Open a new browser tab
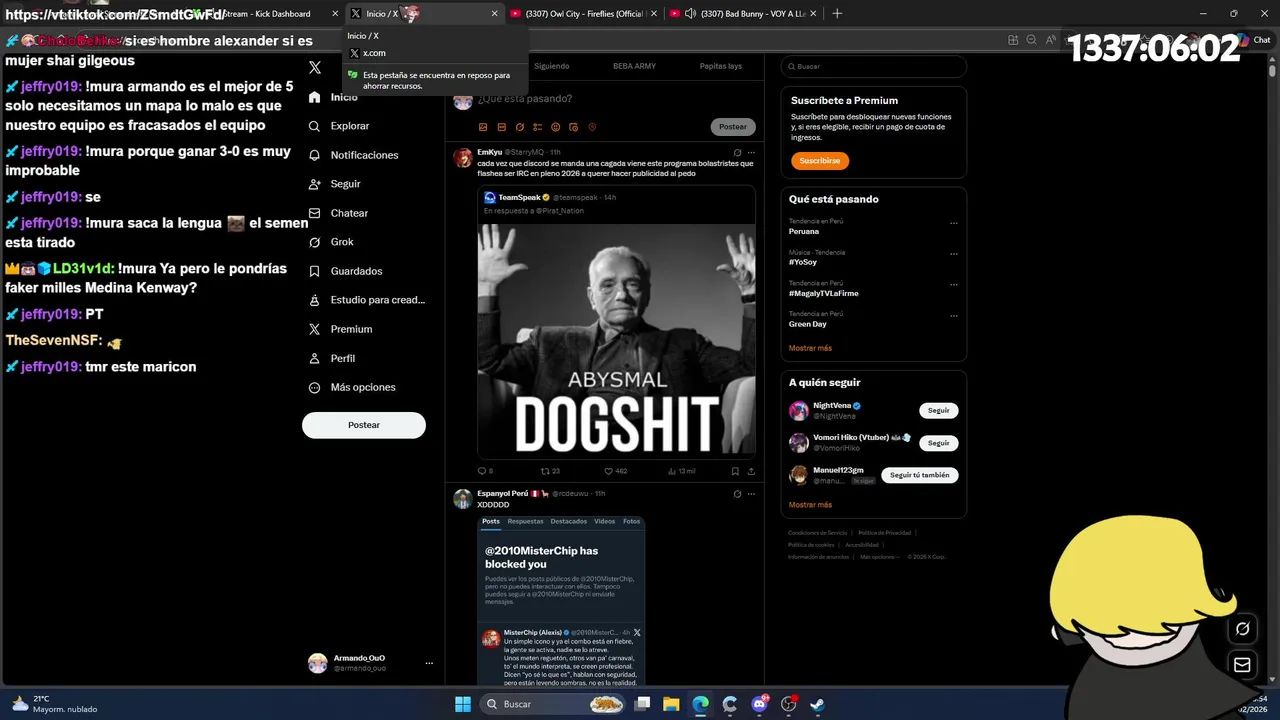 pos(837,13)
